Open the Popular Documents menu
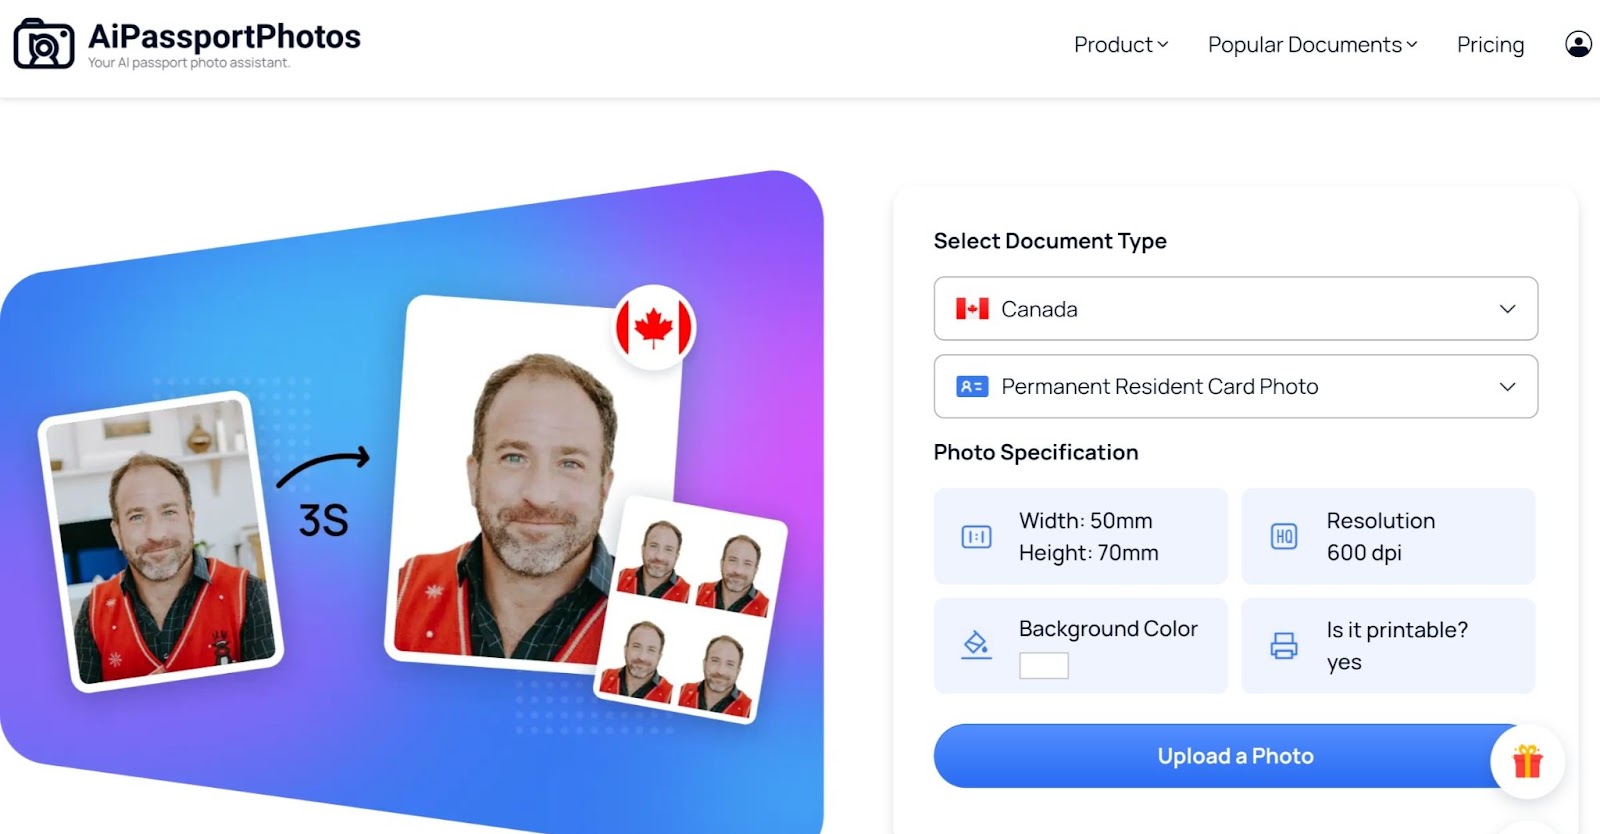Screen dimensions: 1600x834 point(1312,45)
